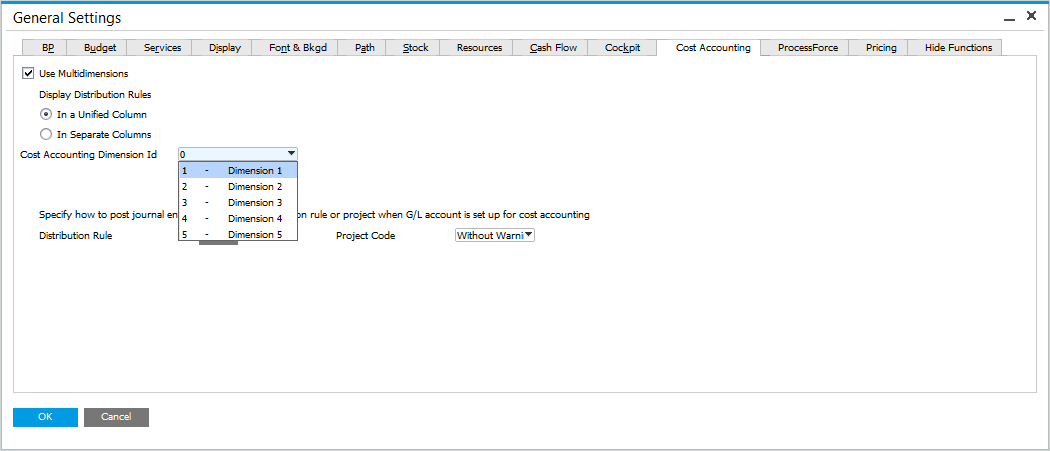The width and height of the screenshot is (1050, 451).
Task: Open the Budget tab
Action: coord(100,48)
